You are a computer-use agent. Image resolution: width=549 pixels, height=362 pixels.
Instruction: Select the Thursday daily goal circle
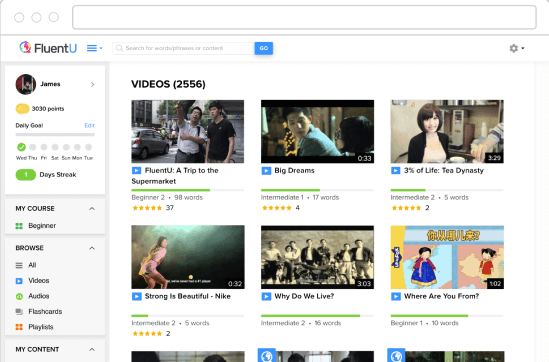pyautogui.click(x=33, y=147)
